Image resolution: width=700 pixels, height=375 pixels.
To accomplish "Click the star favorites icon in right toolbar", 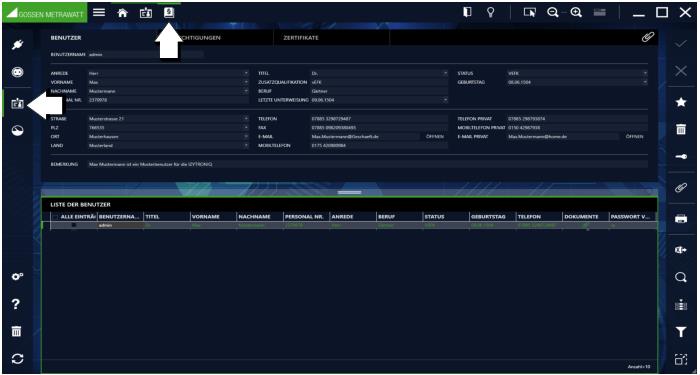I will tap(680, 102).
